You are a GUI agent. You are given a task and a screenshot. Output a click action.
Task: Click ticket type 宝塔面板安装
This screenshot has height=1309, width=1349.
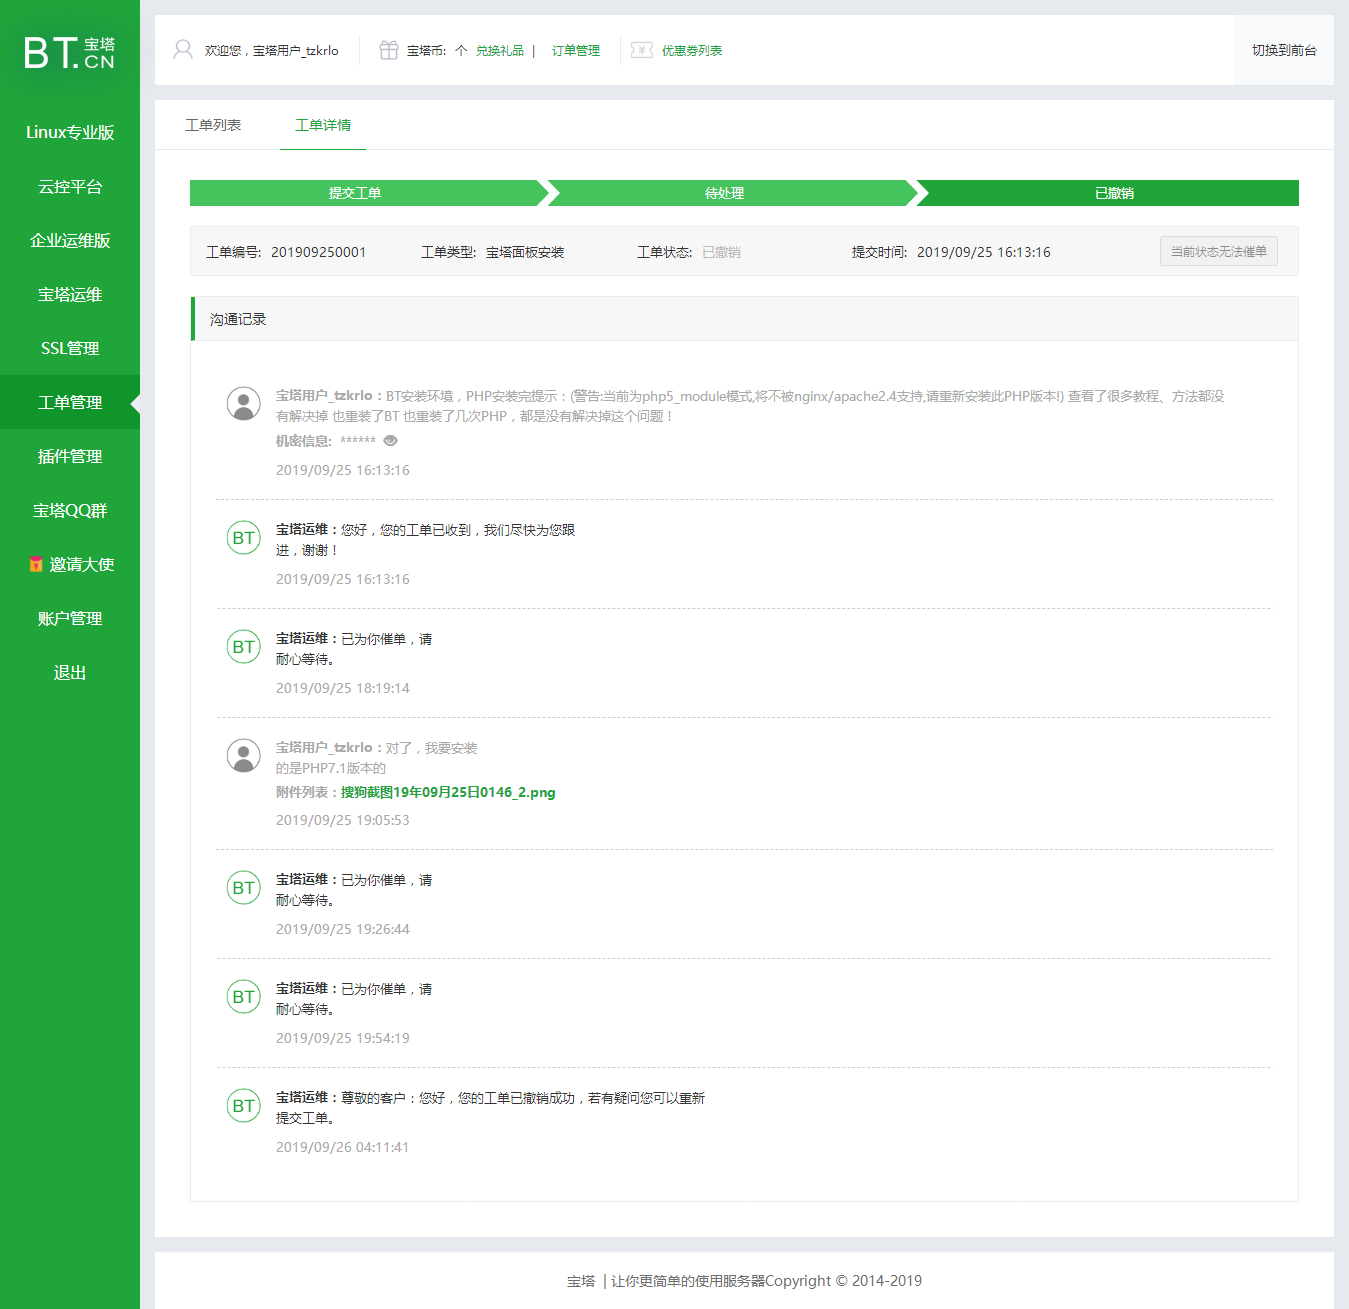[525, 252]
